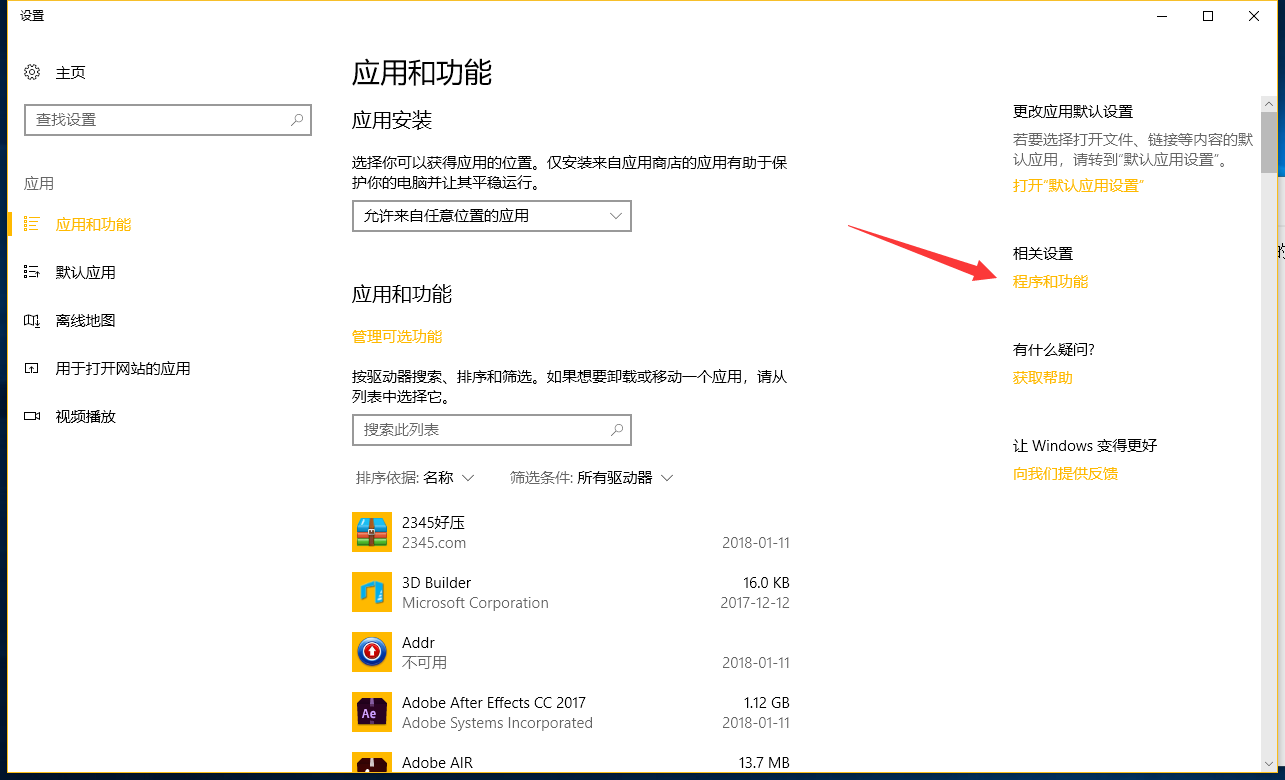This screenshot has height=780, width=1285.
Task: Click the Microsoft Corporation publisher text
Action: [x=475, y=603]
